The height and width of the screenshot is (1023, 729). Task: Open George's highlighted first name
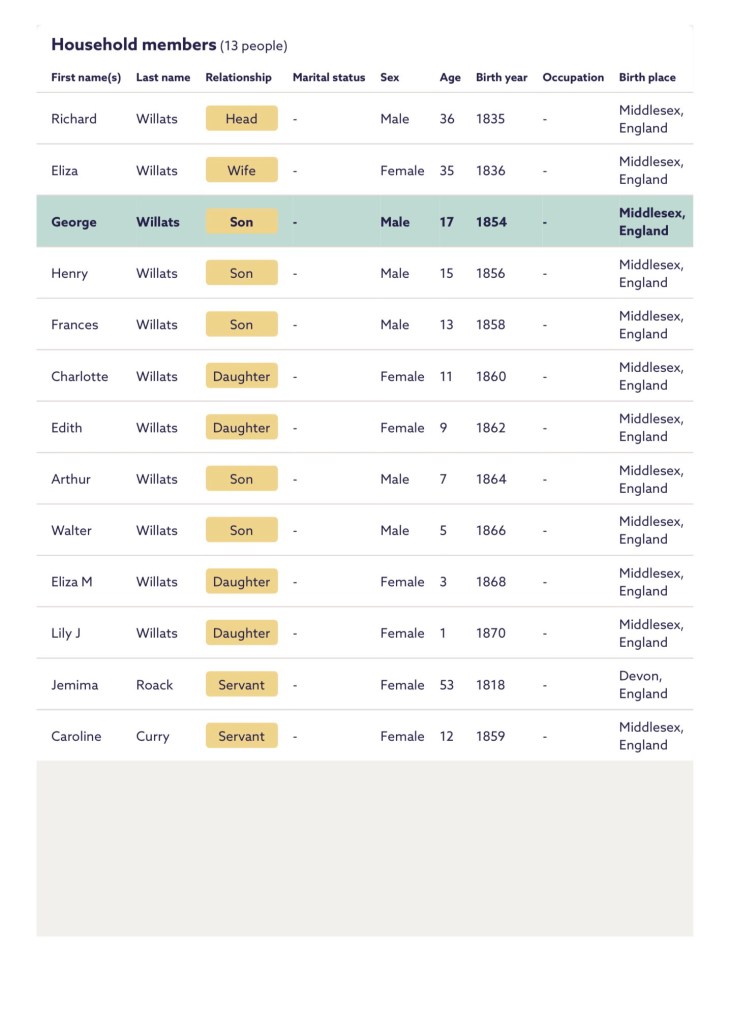point(74,222)
